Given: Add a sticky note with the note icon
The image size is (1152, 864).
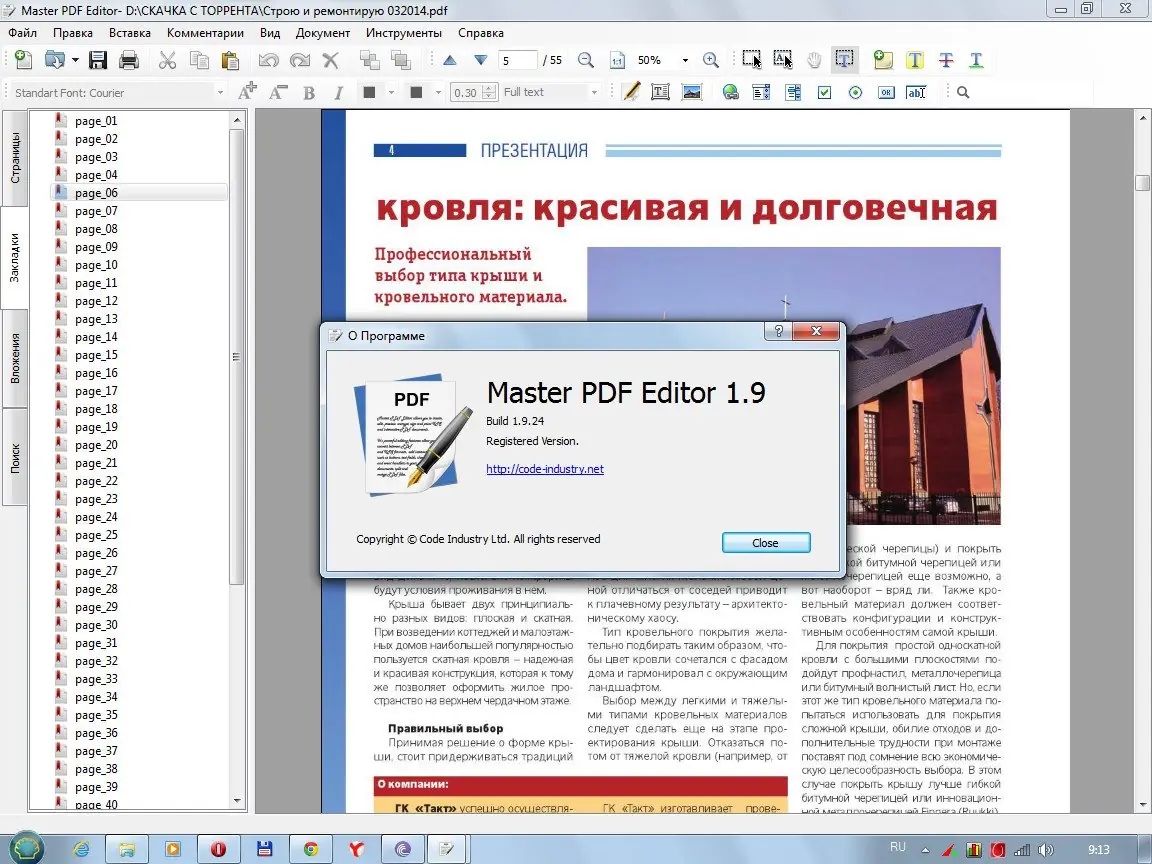Looking at the screenshot, I should 883,60.
